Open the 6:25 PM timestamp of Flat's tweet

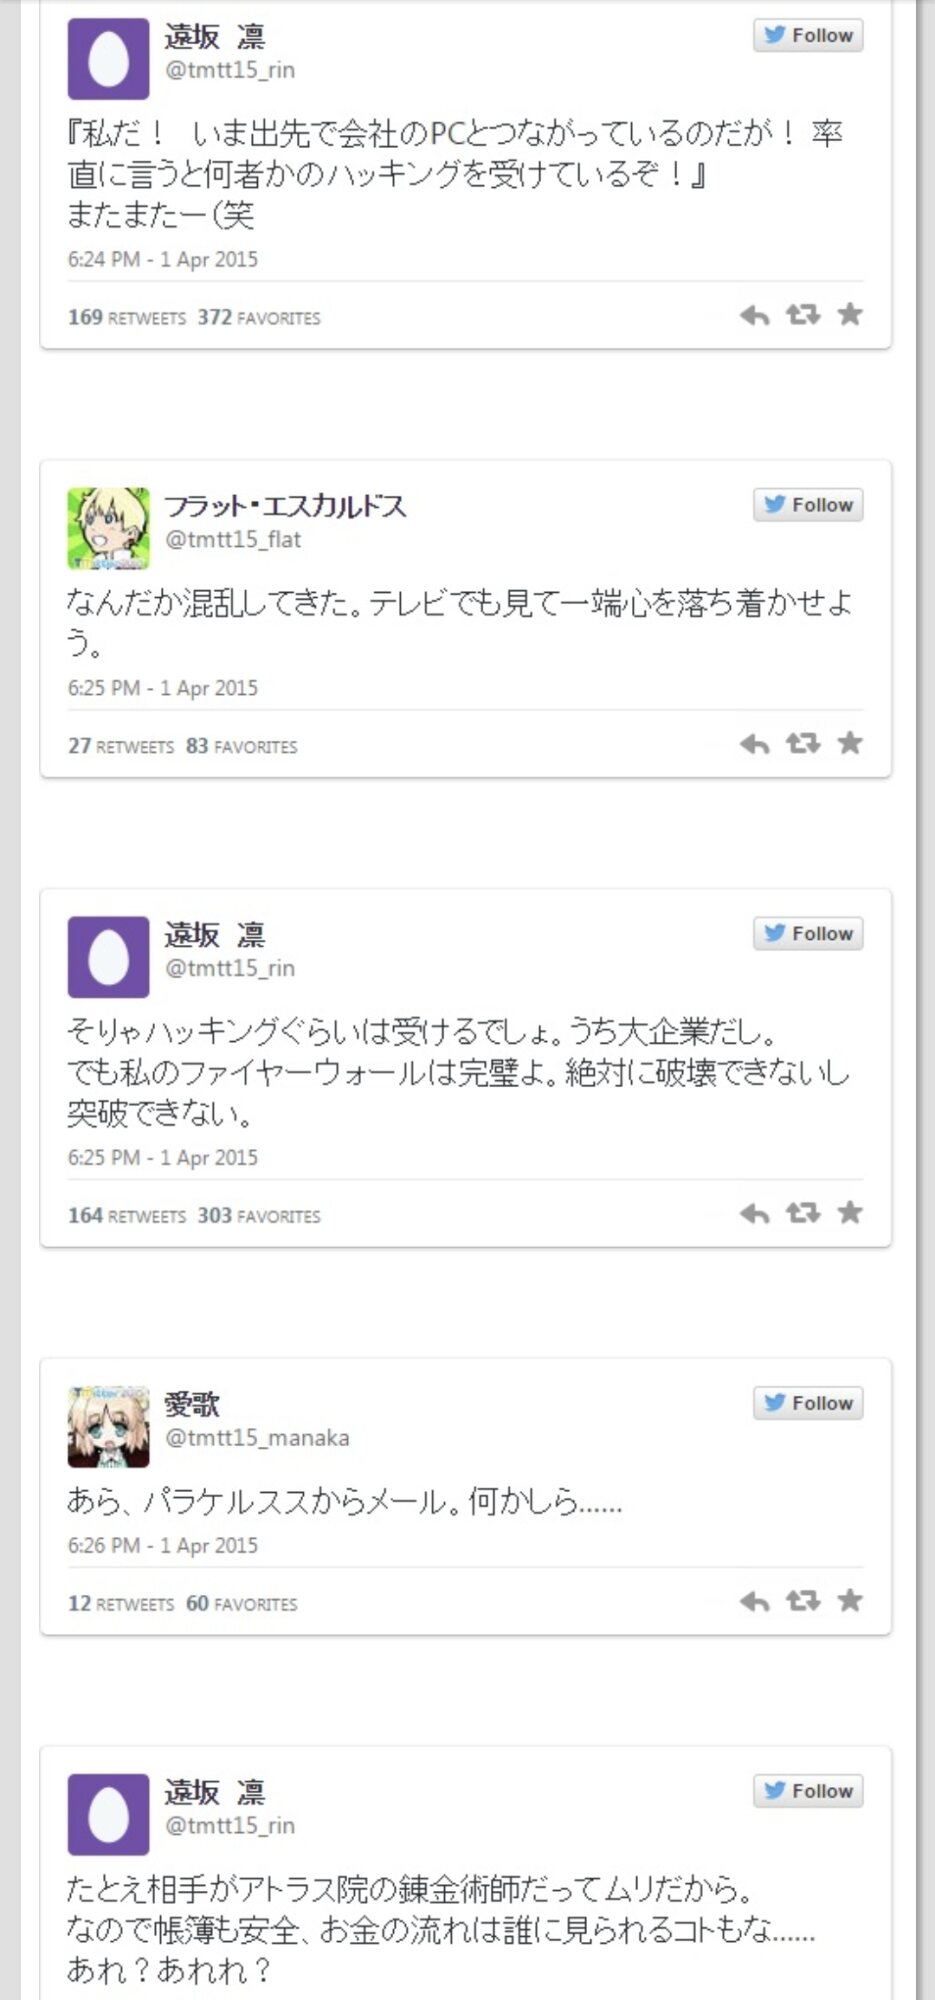[163, 688]
